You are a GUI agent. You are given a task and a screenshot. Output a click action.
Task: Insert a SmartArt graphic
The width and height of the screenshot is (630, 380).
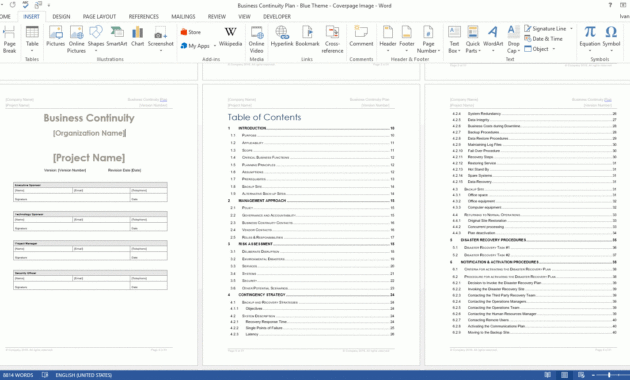[117, 36]
